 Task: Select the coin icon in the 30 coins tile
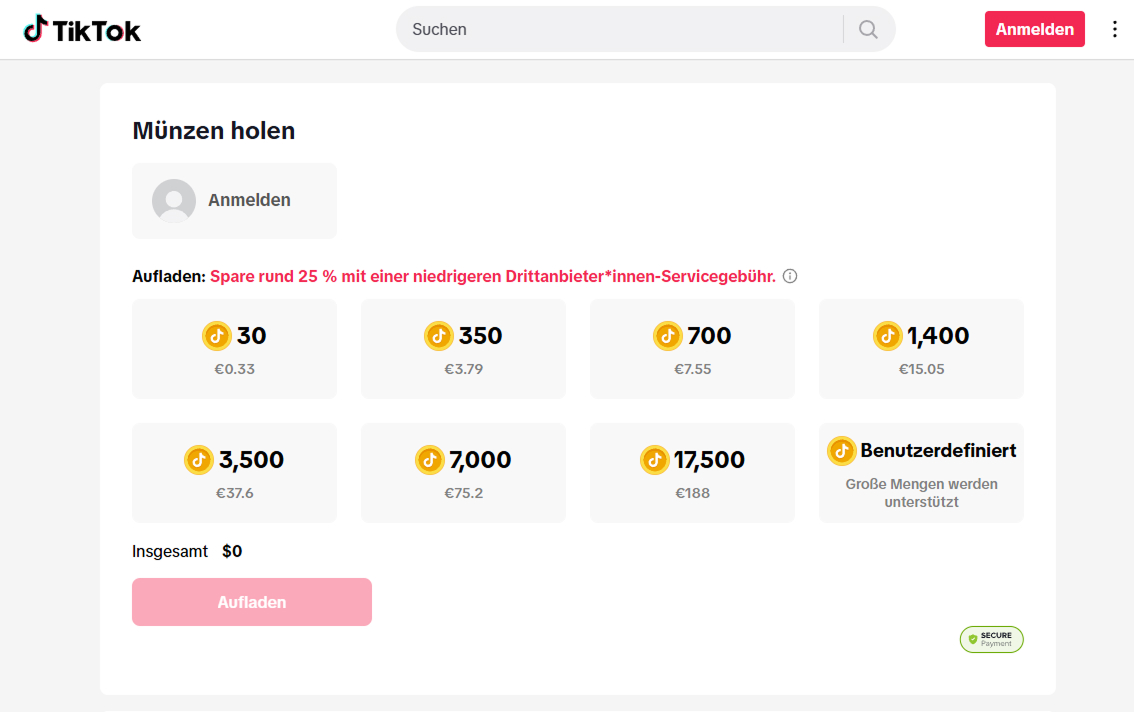[x=217, y=336]
